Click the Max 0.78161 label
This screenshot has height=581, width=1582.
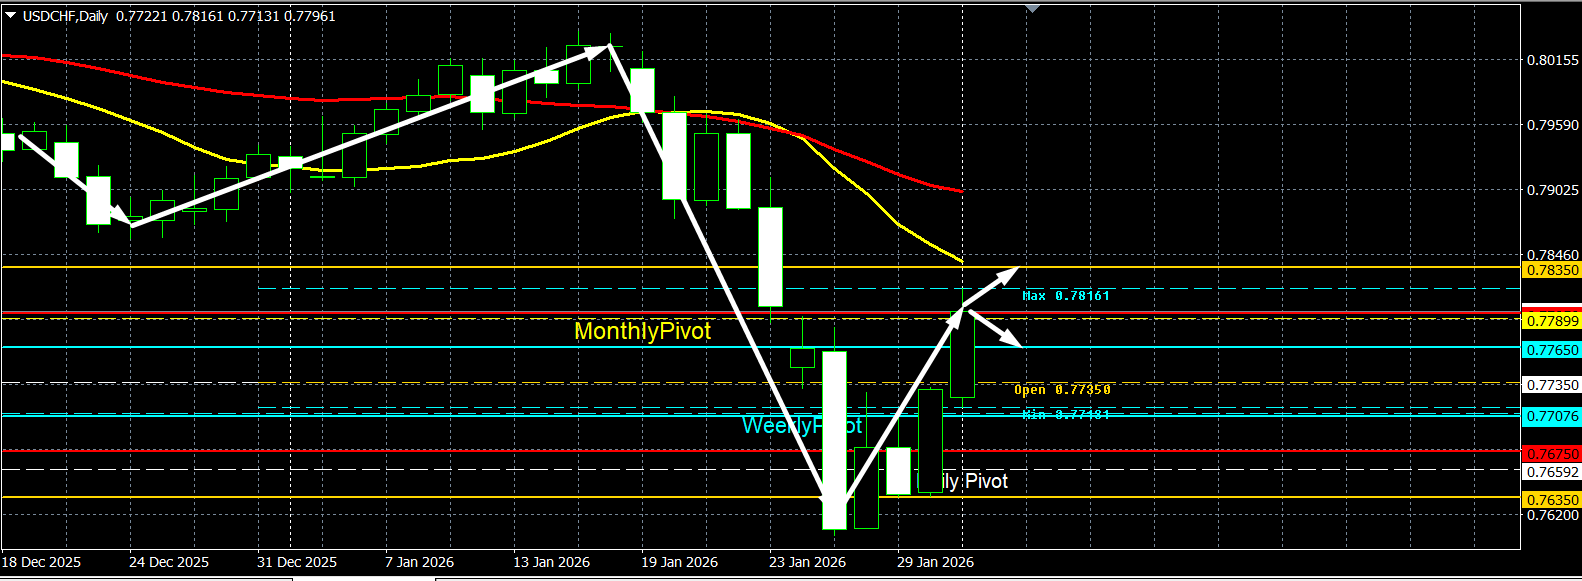click(1066, 295)
